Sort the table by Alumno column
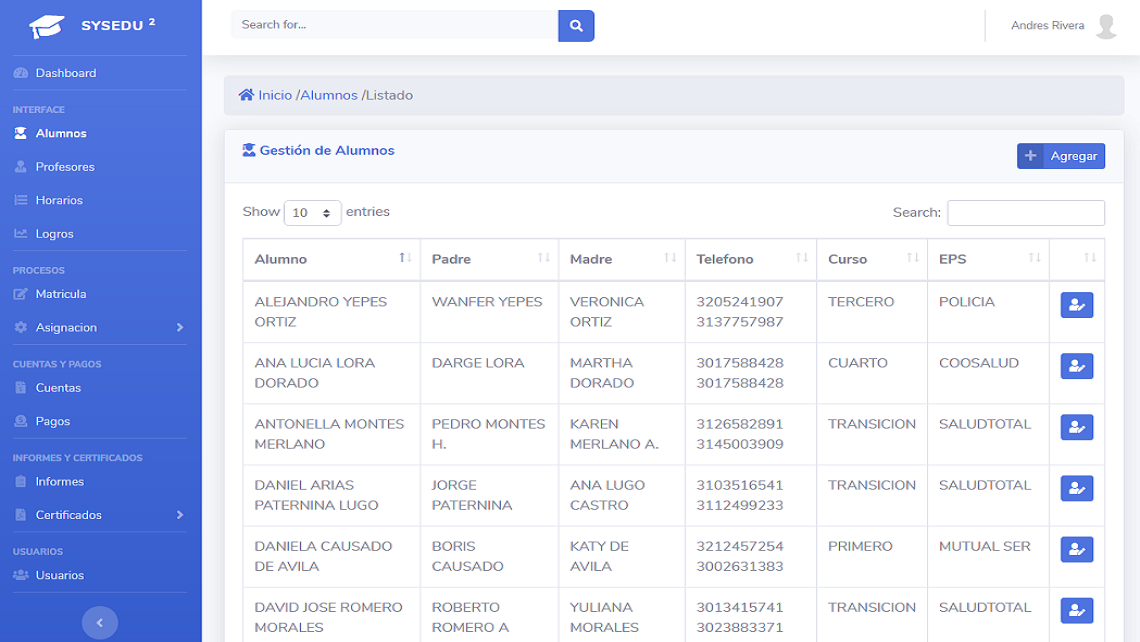Screen dimensions: 1140x642 point(330,259)
